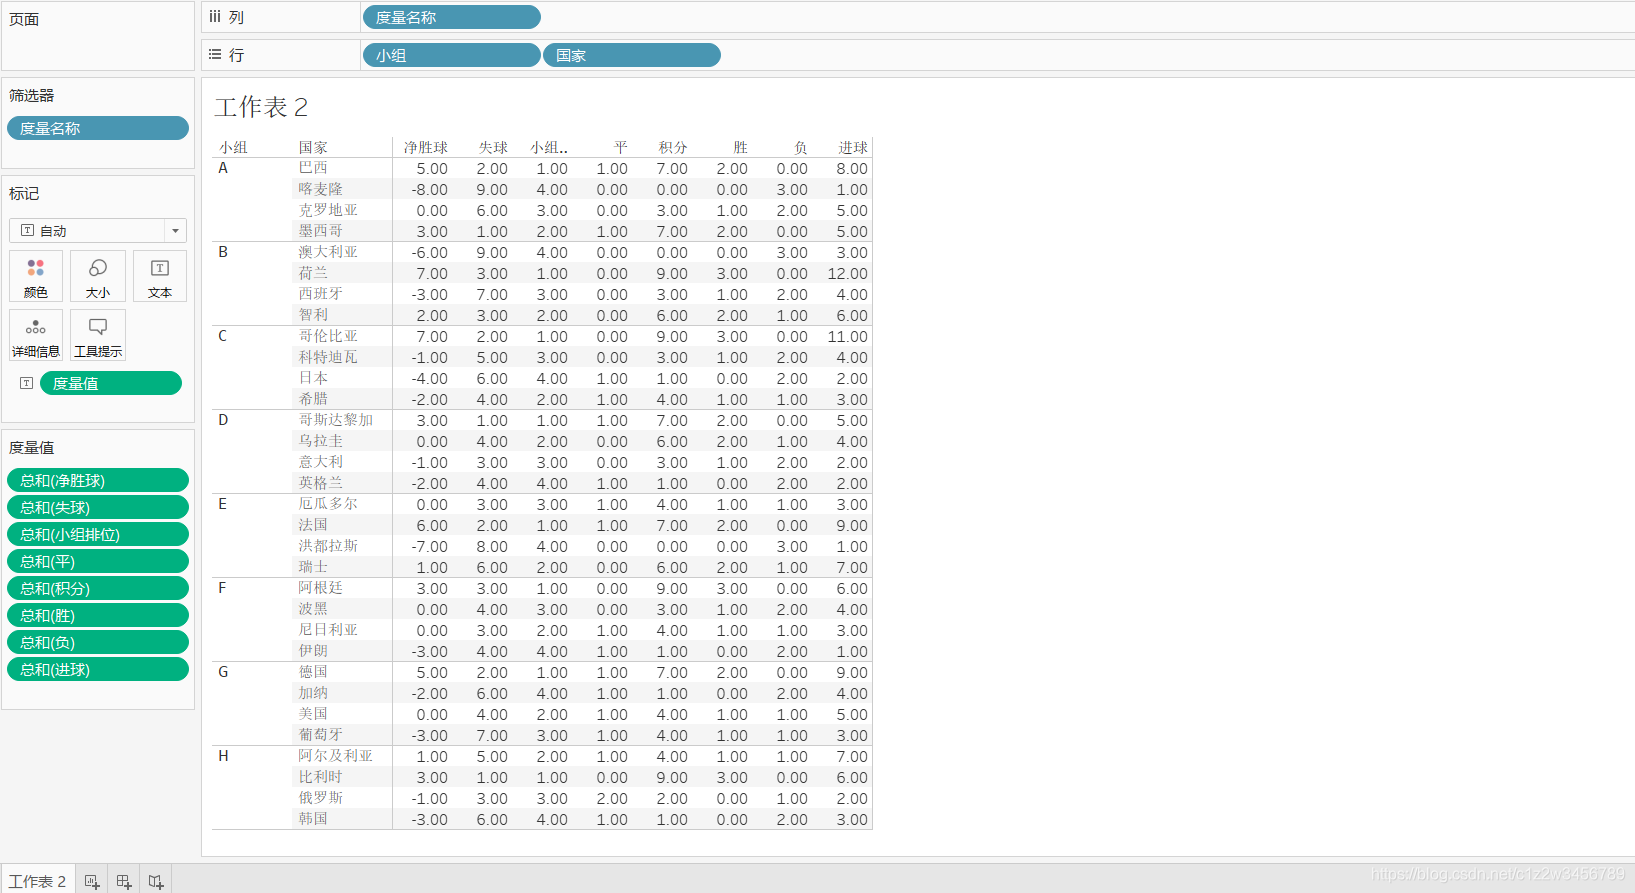Select the 总和(负) measure pill
This screenshot has height=893, width=1635.
(x=98, y=642)
